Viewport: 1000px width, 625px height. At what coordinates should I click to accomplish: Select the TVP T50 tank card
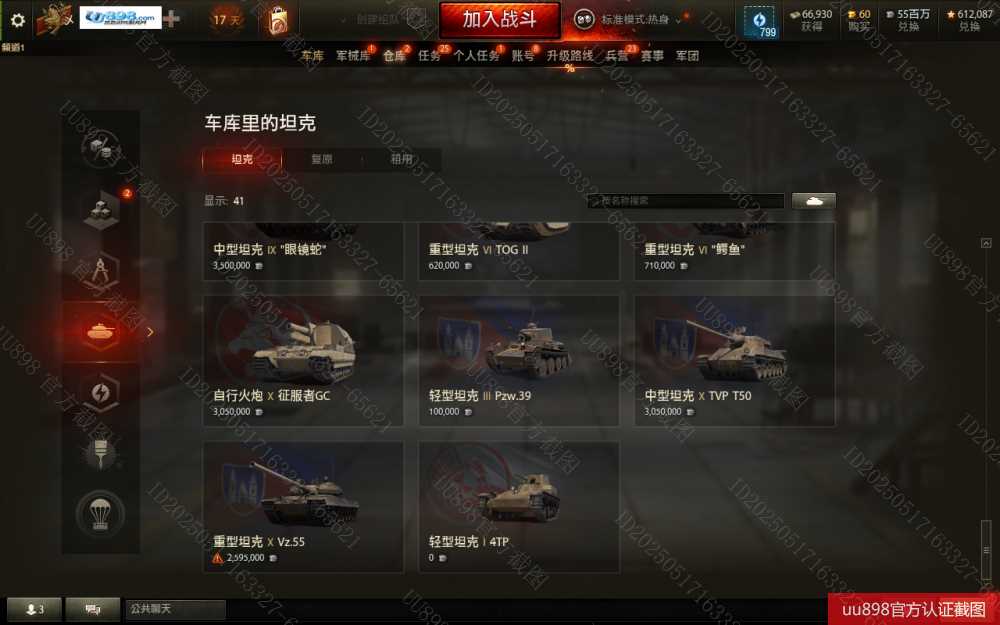pos(734,360)
